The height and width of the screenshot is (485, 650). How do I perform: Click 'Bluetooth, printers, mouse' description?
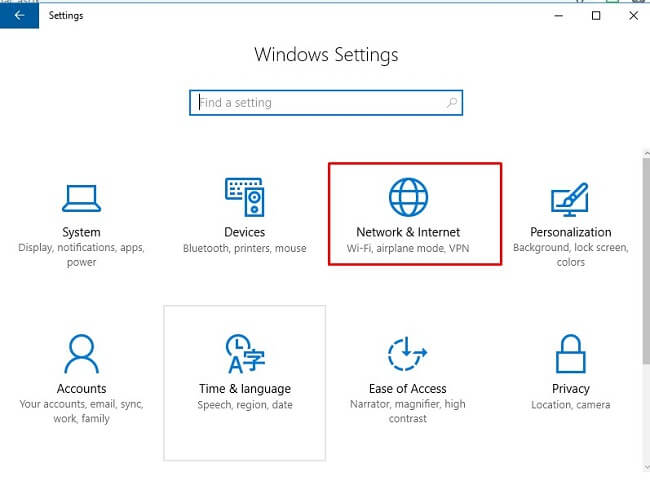(x=245, y=248)
